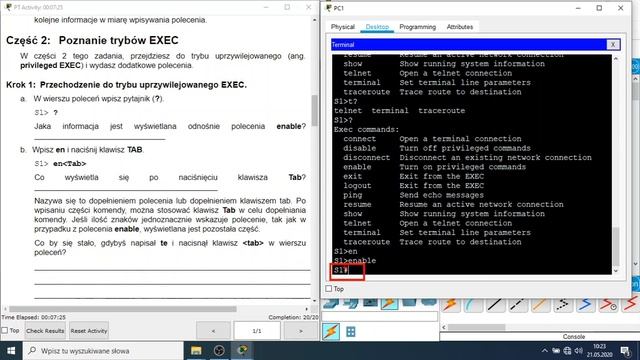Open the Windows Start menu

(11, 351)
